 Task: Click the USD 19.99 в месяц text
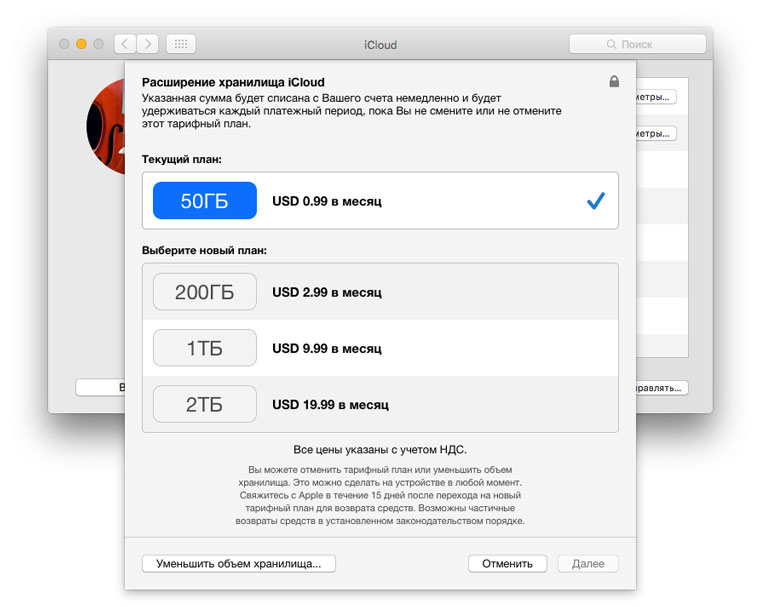[330, 405]
